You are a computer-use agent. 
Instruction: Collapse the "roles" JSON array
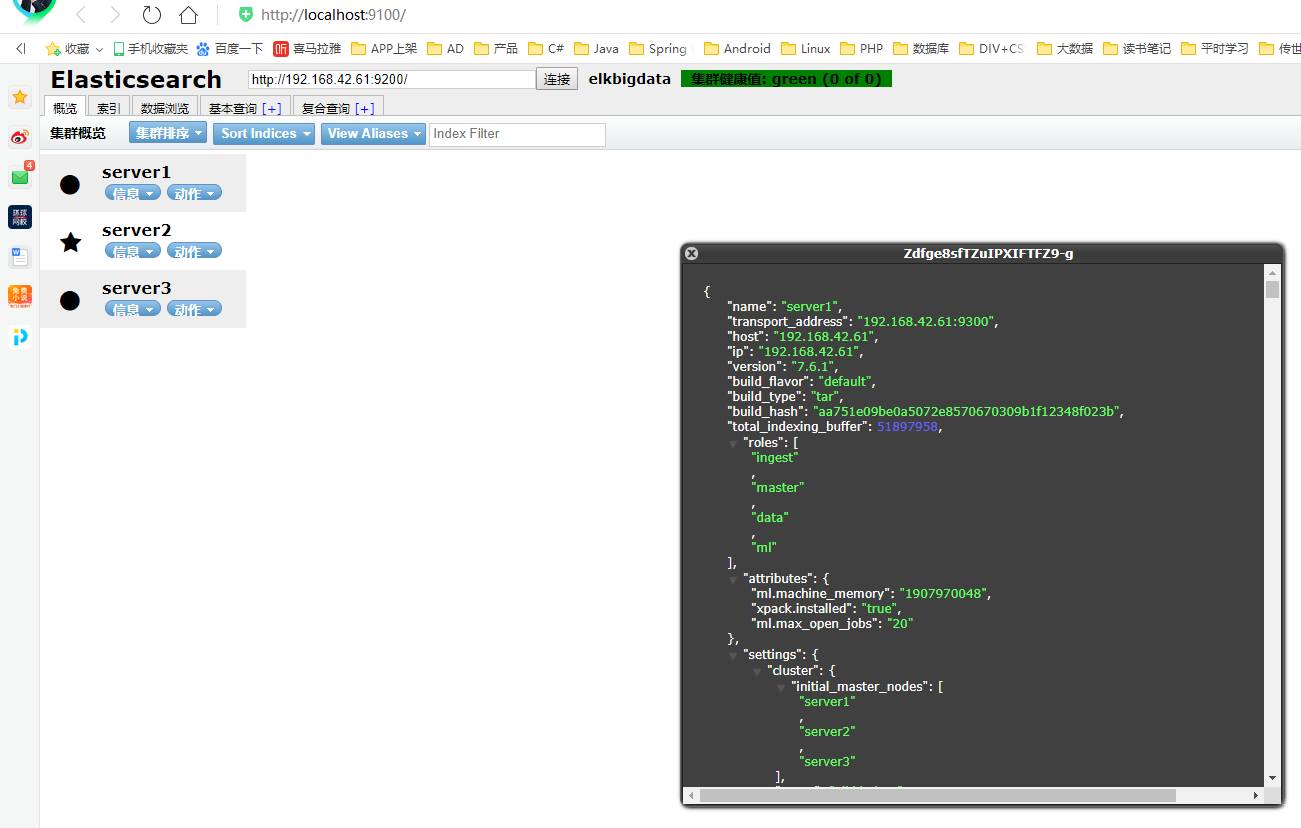733,443
